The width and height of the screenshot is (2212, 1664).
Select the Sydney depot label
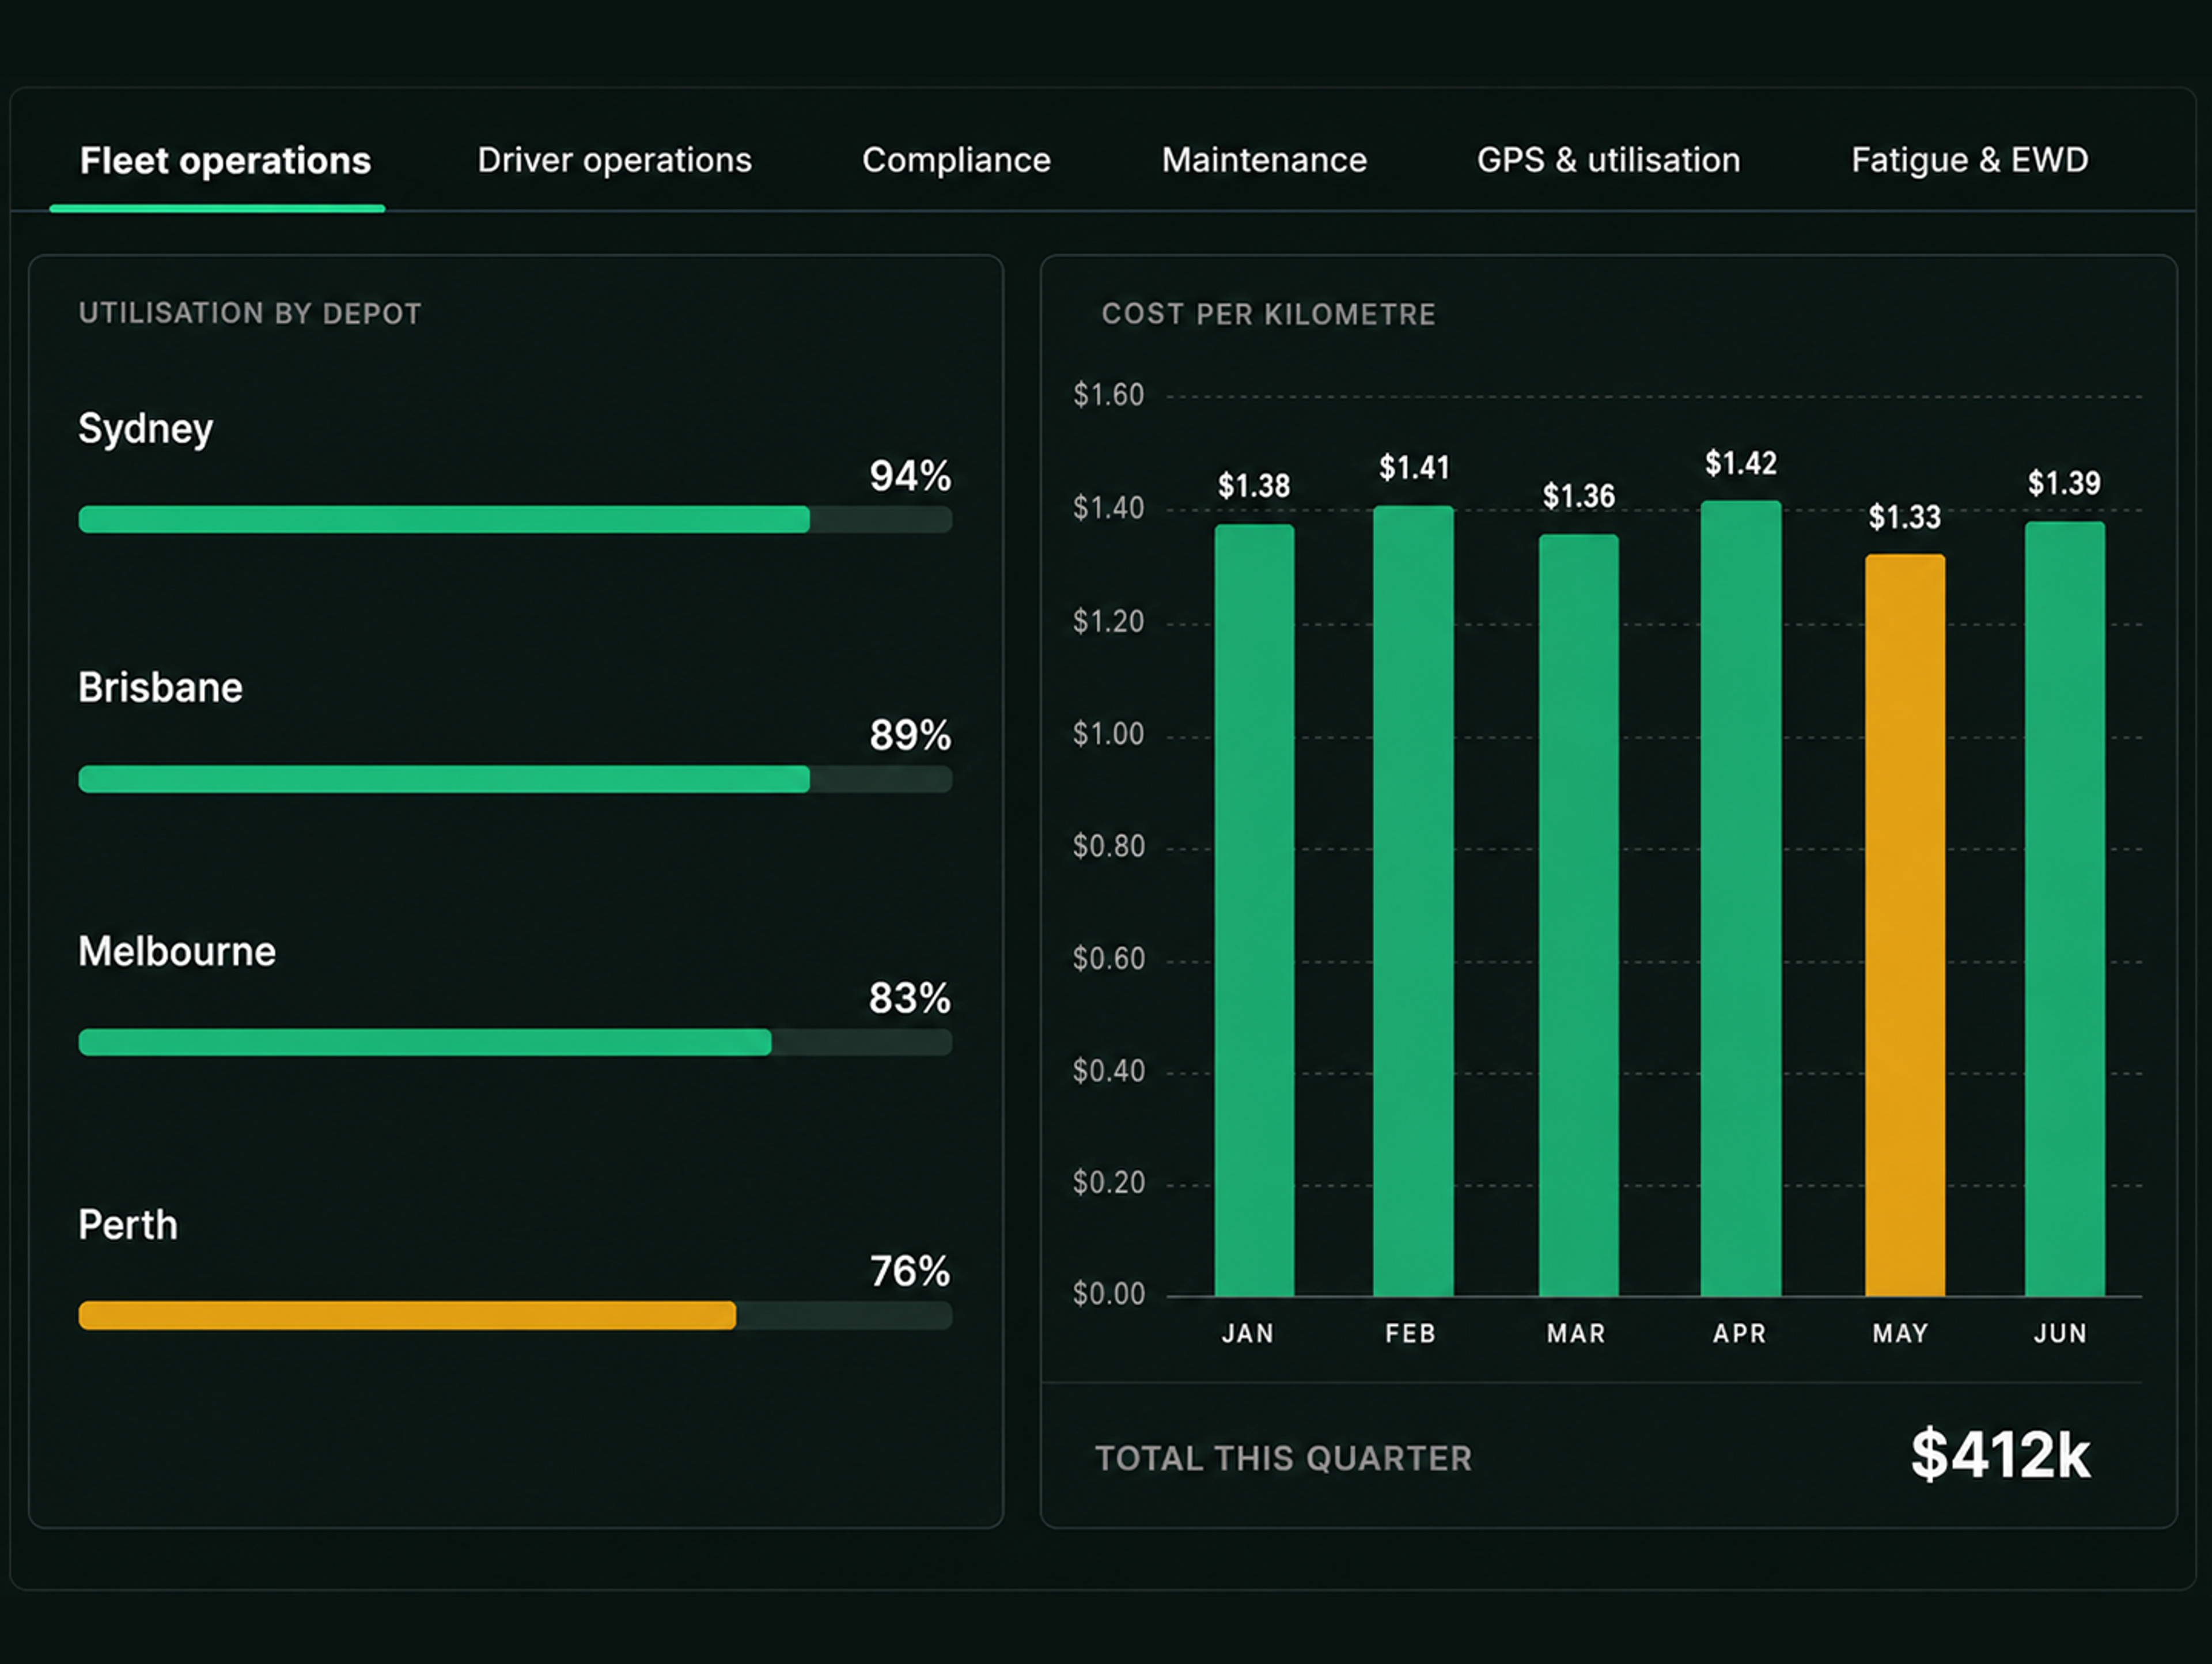(146, 429)
